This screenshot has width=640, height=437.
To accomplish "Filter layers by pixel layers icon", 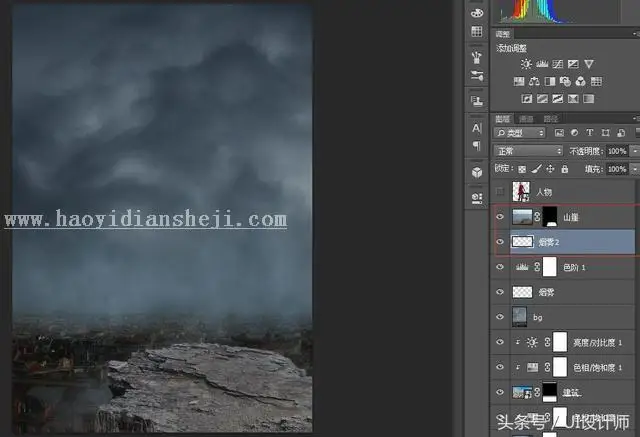I will coord(559,133).
